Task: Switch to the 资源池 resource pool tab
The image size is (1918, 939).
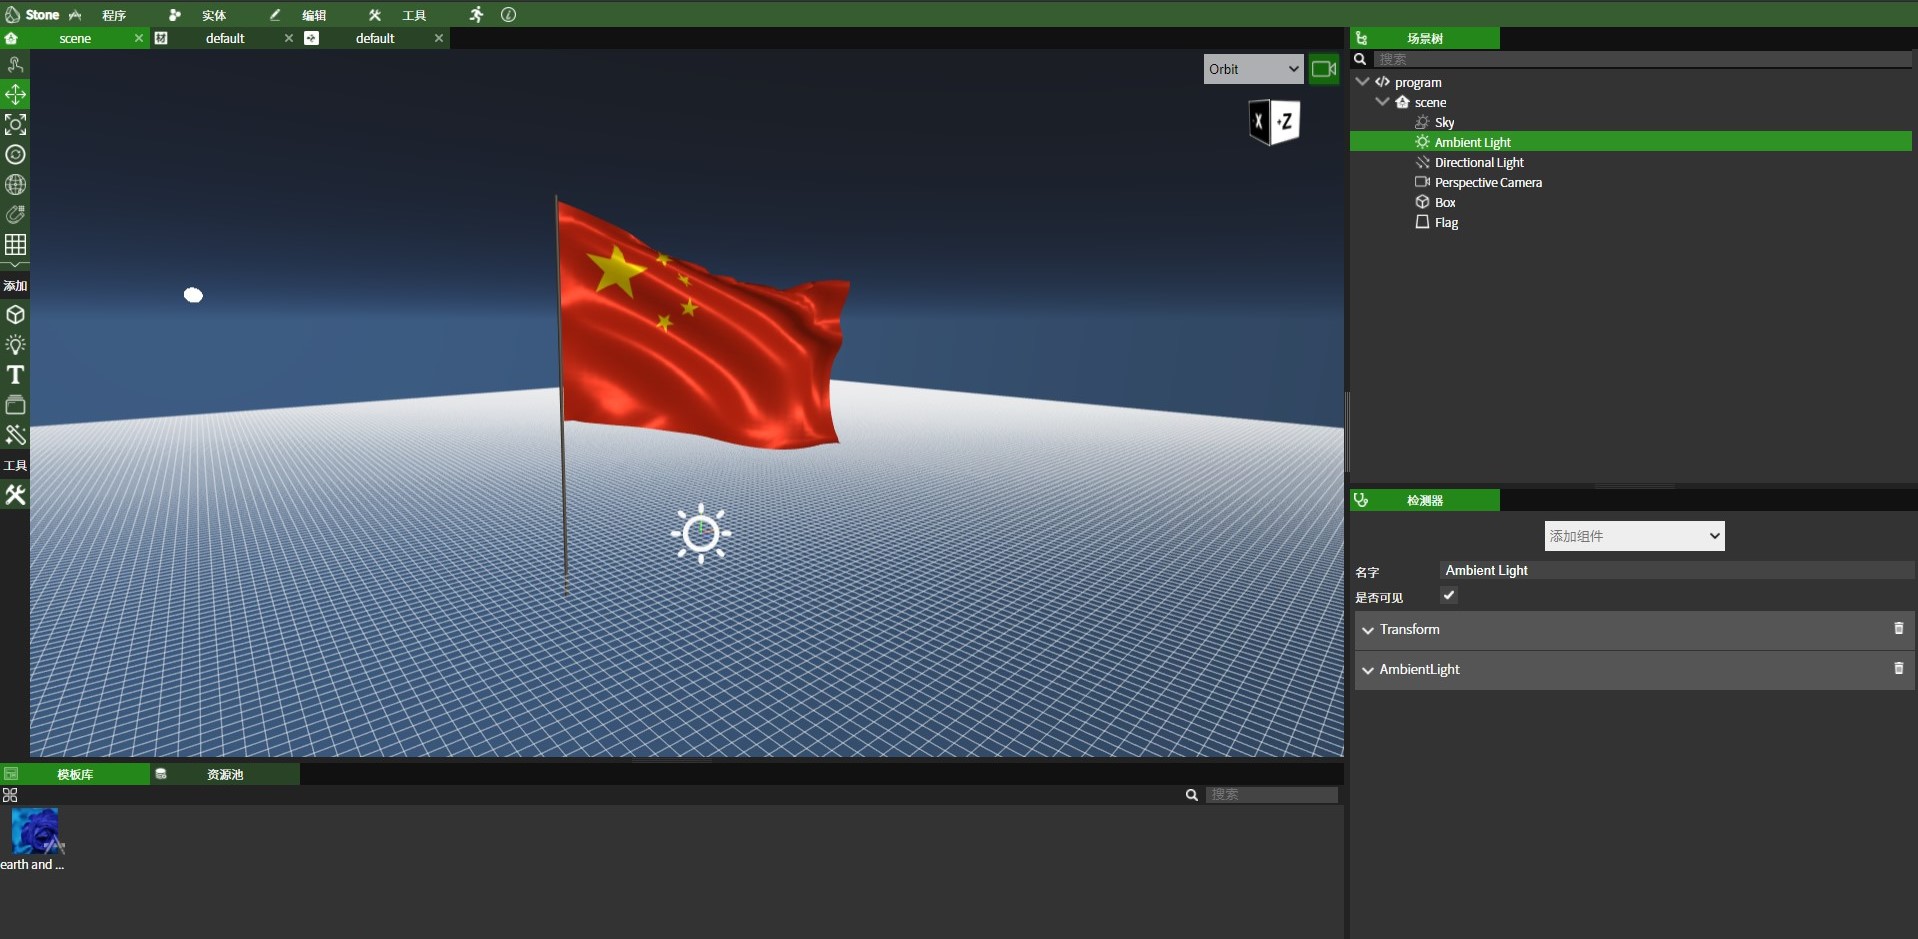Action: (x=225, y=774)
